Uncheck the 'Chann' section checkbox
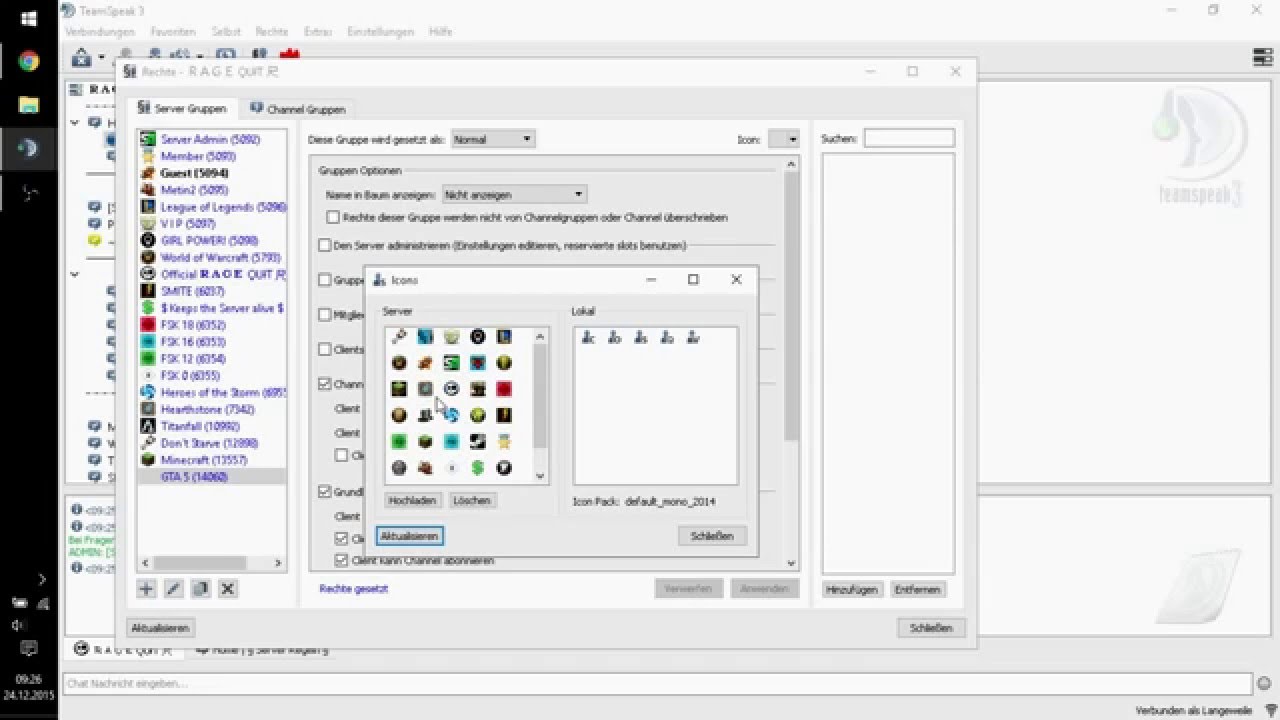 tap(325, 383)
